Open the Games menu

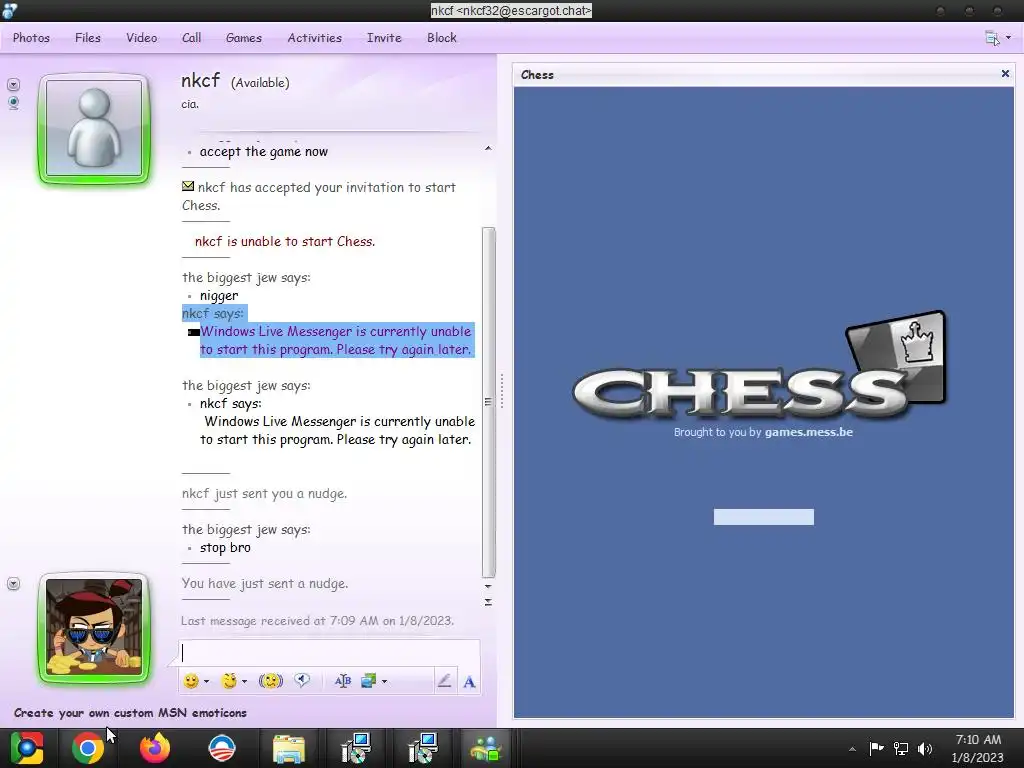click(x=244, y=38)
